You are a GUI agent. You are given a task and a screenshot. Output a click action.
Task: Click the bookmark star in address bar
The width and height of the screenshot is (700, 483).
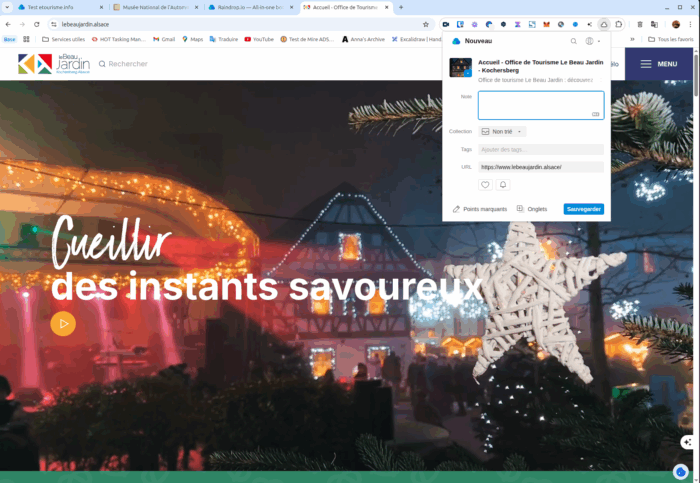coord(426,24)
